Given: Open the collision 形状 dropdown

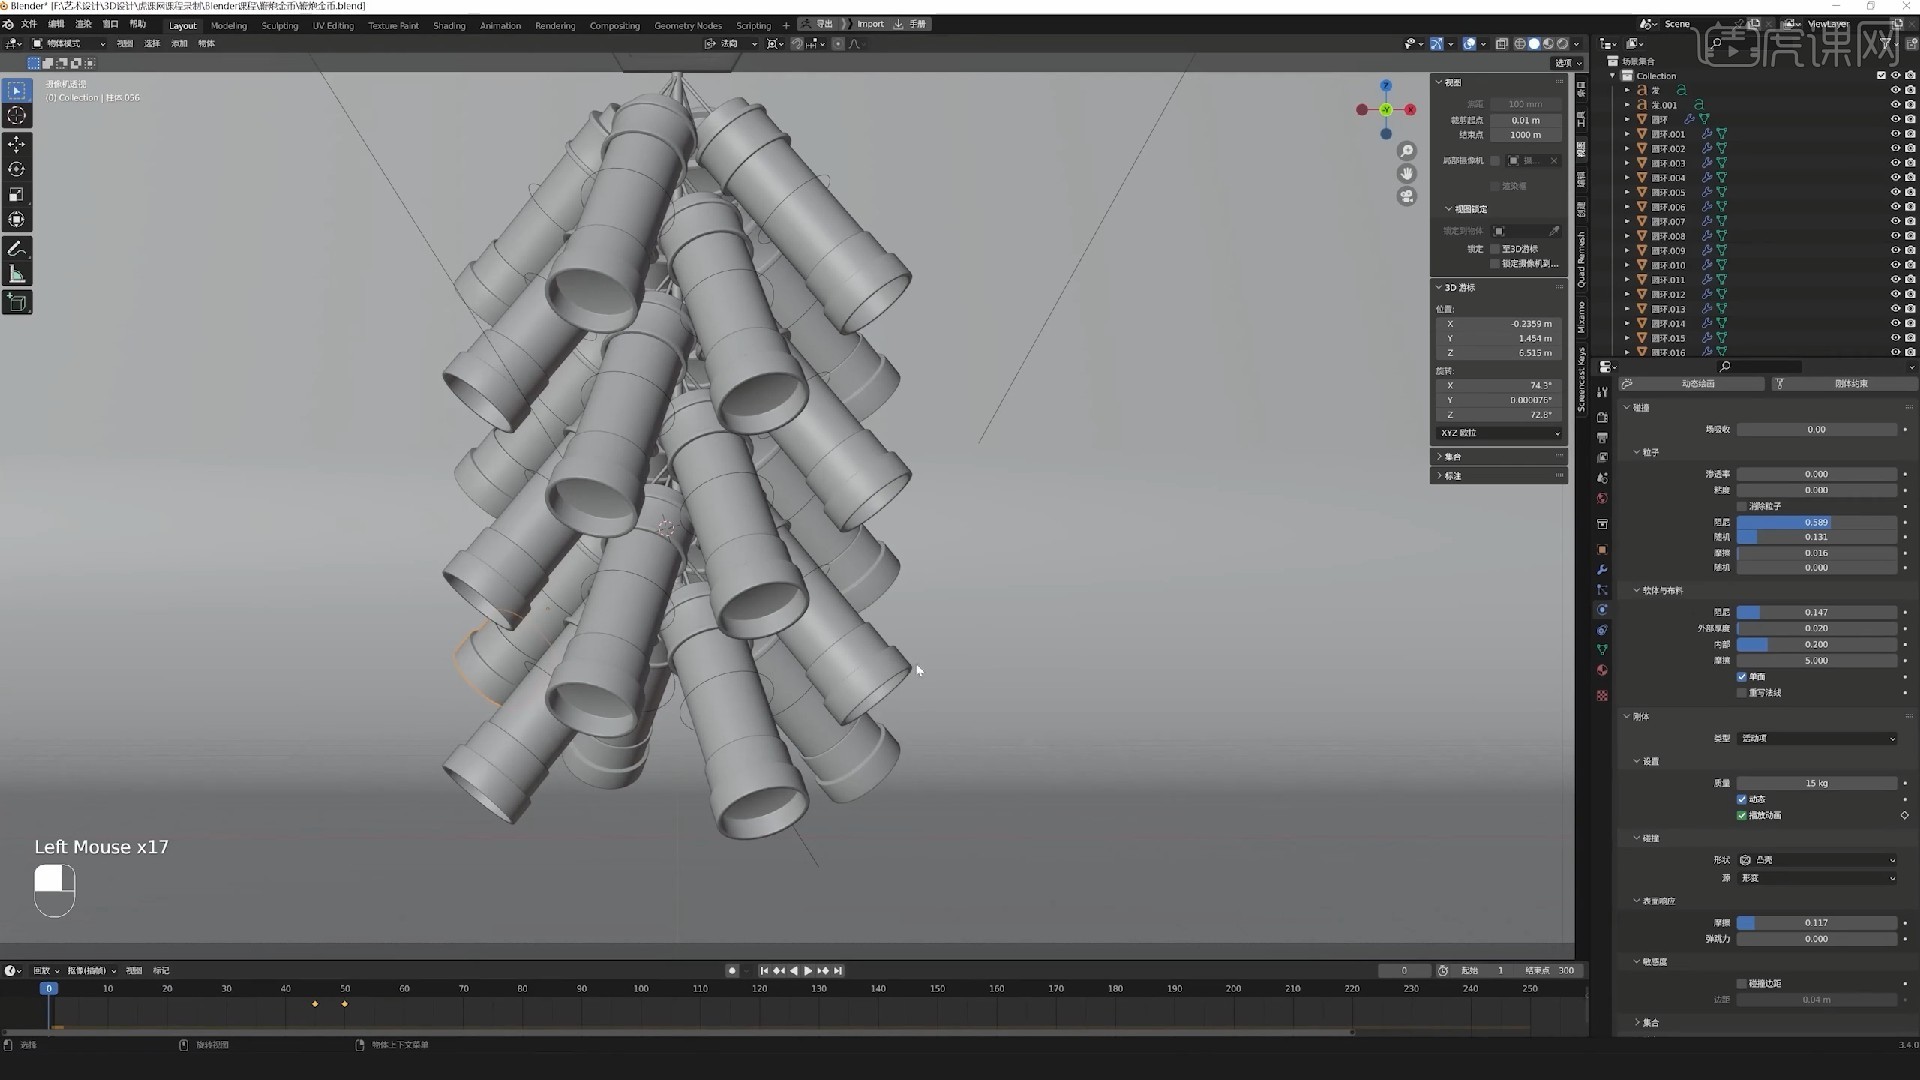Looking at the screenshot, I should [x=1817, y=860].
